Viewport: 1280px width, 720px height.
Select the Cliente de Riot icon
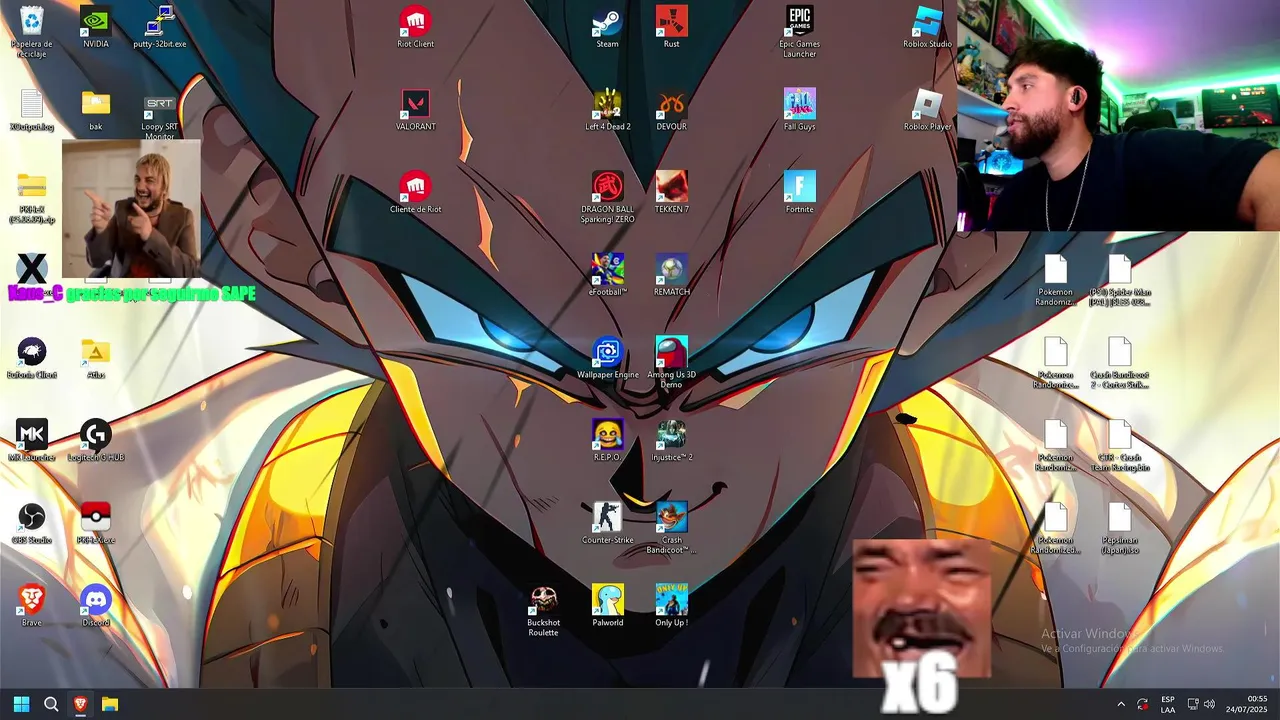[416, 193]
